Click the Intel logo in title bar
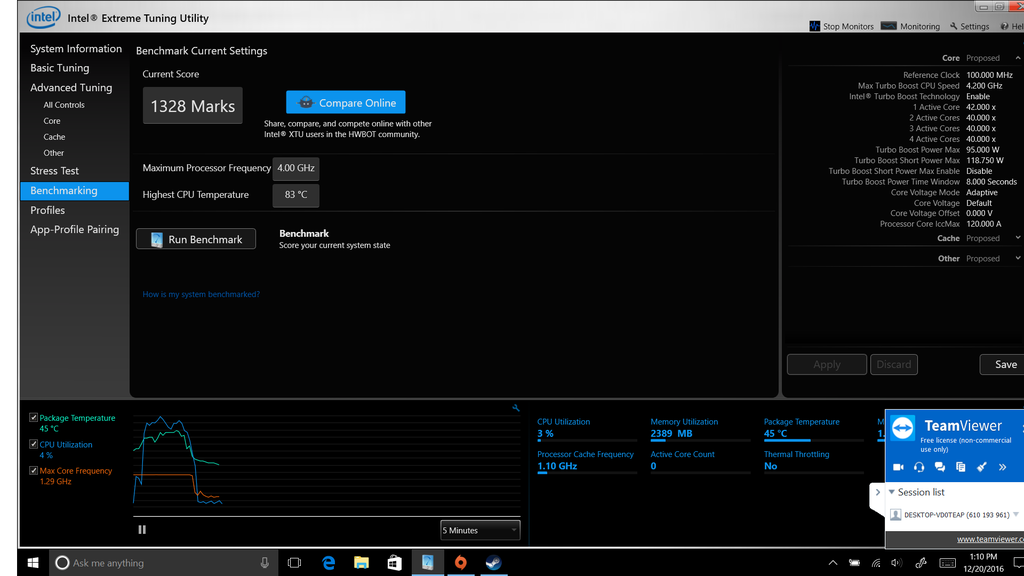This screenshot has height=576, width=1024. pos(43,18)
